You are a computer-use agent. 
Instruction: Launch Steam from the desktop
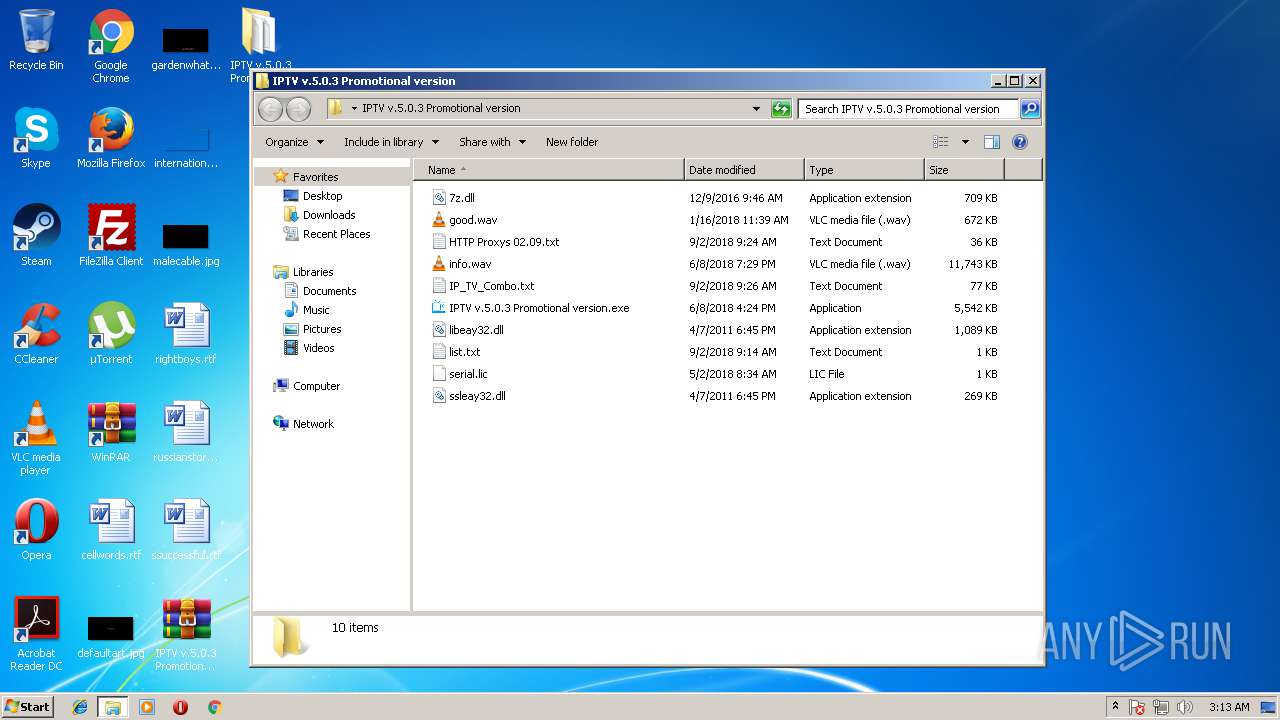pos(36,236)
